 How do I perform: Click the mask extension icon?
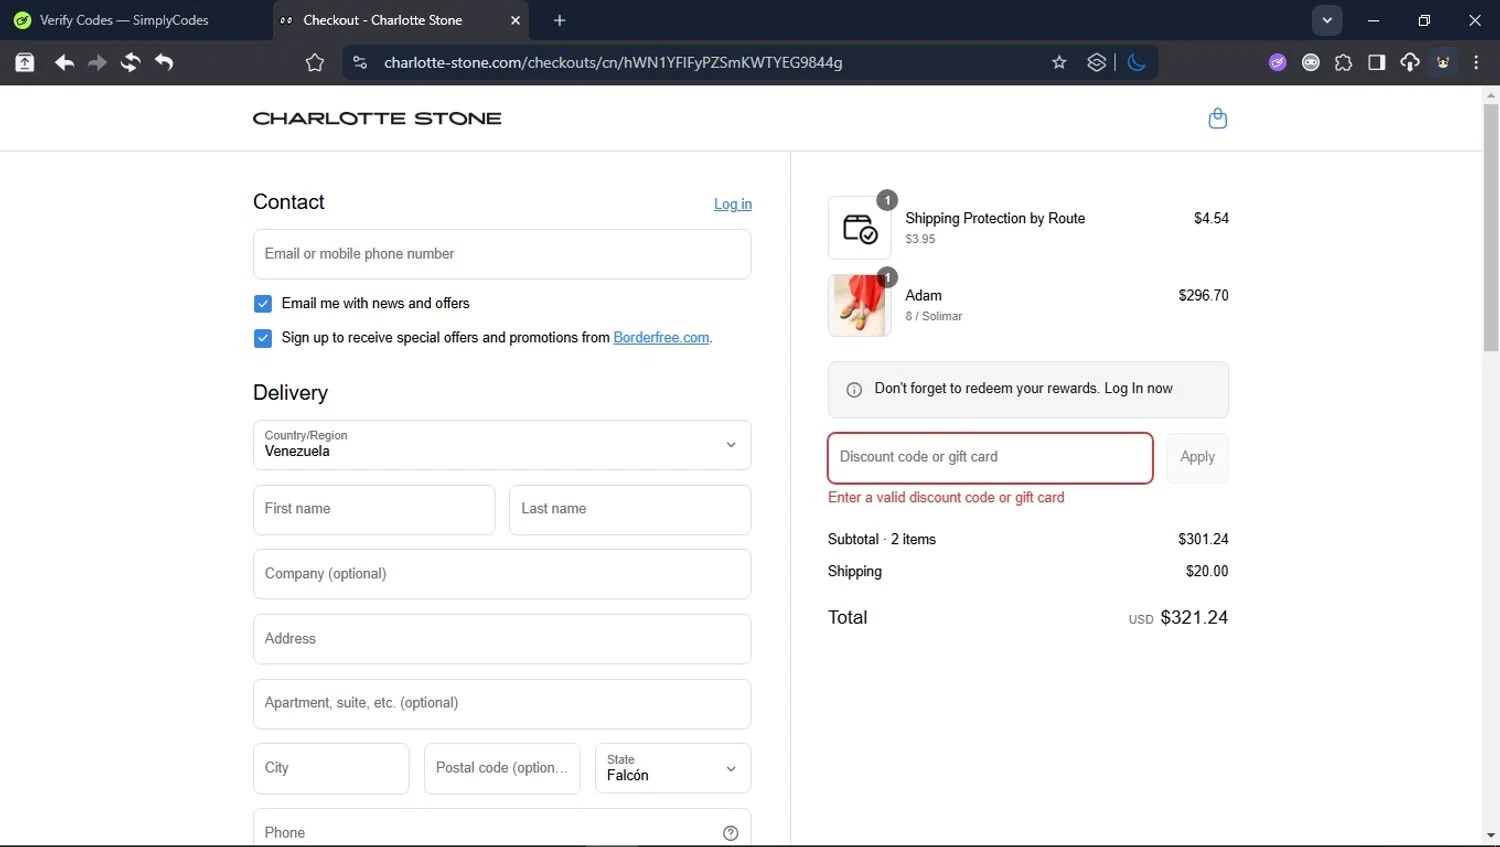1310,62
